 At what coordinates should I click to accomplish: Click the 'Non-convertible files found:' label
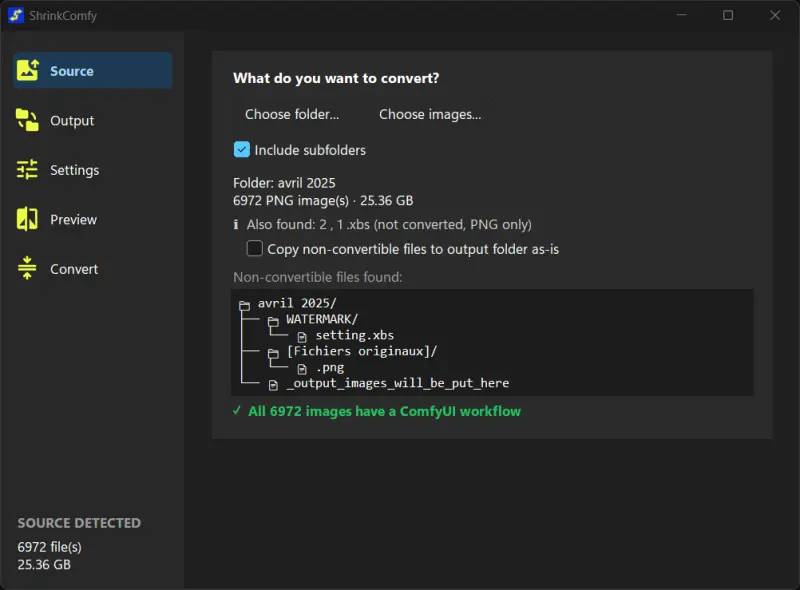point(317,277)
